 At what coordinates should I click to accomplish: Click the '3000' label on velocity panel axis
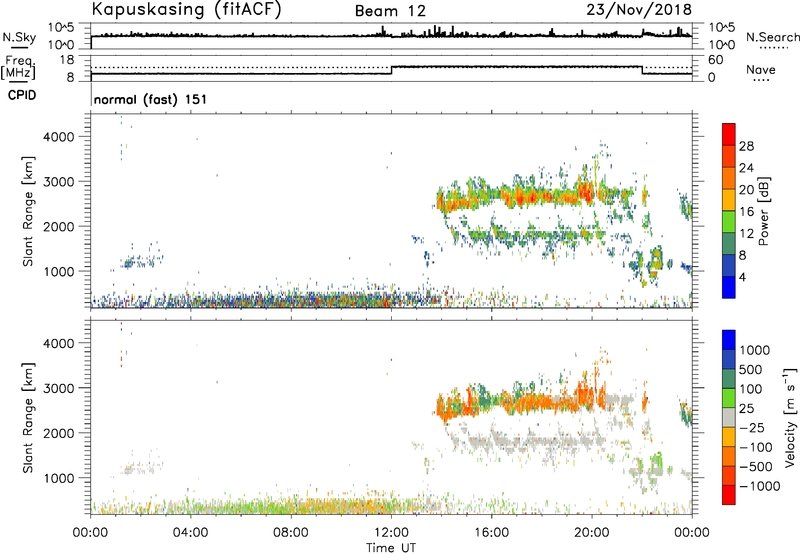pyautogui.click(x=58, y=388)
